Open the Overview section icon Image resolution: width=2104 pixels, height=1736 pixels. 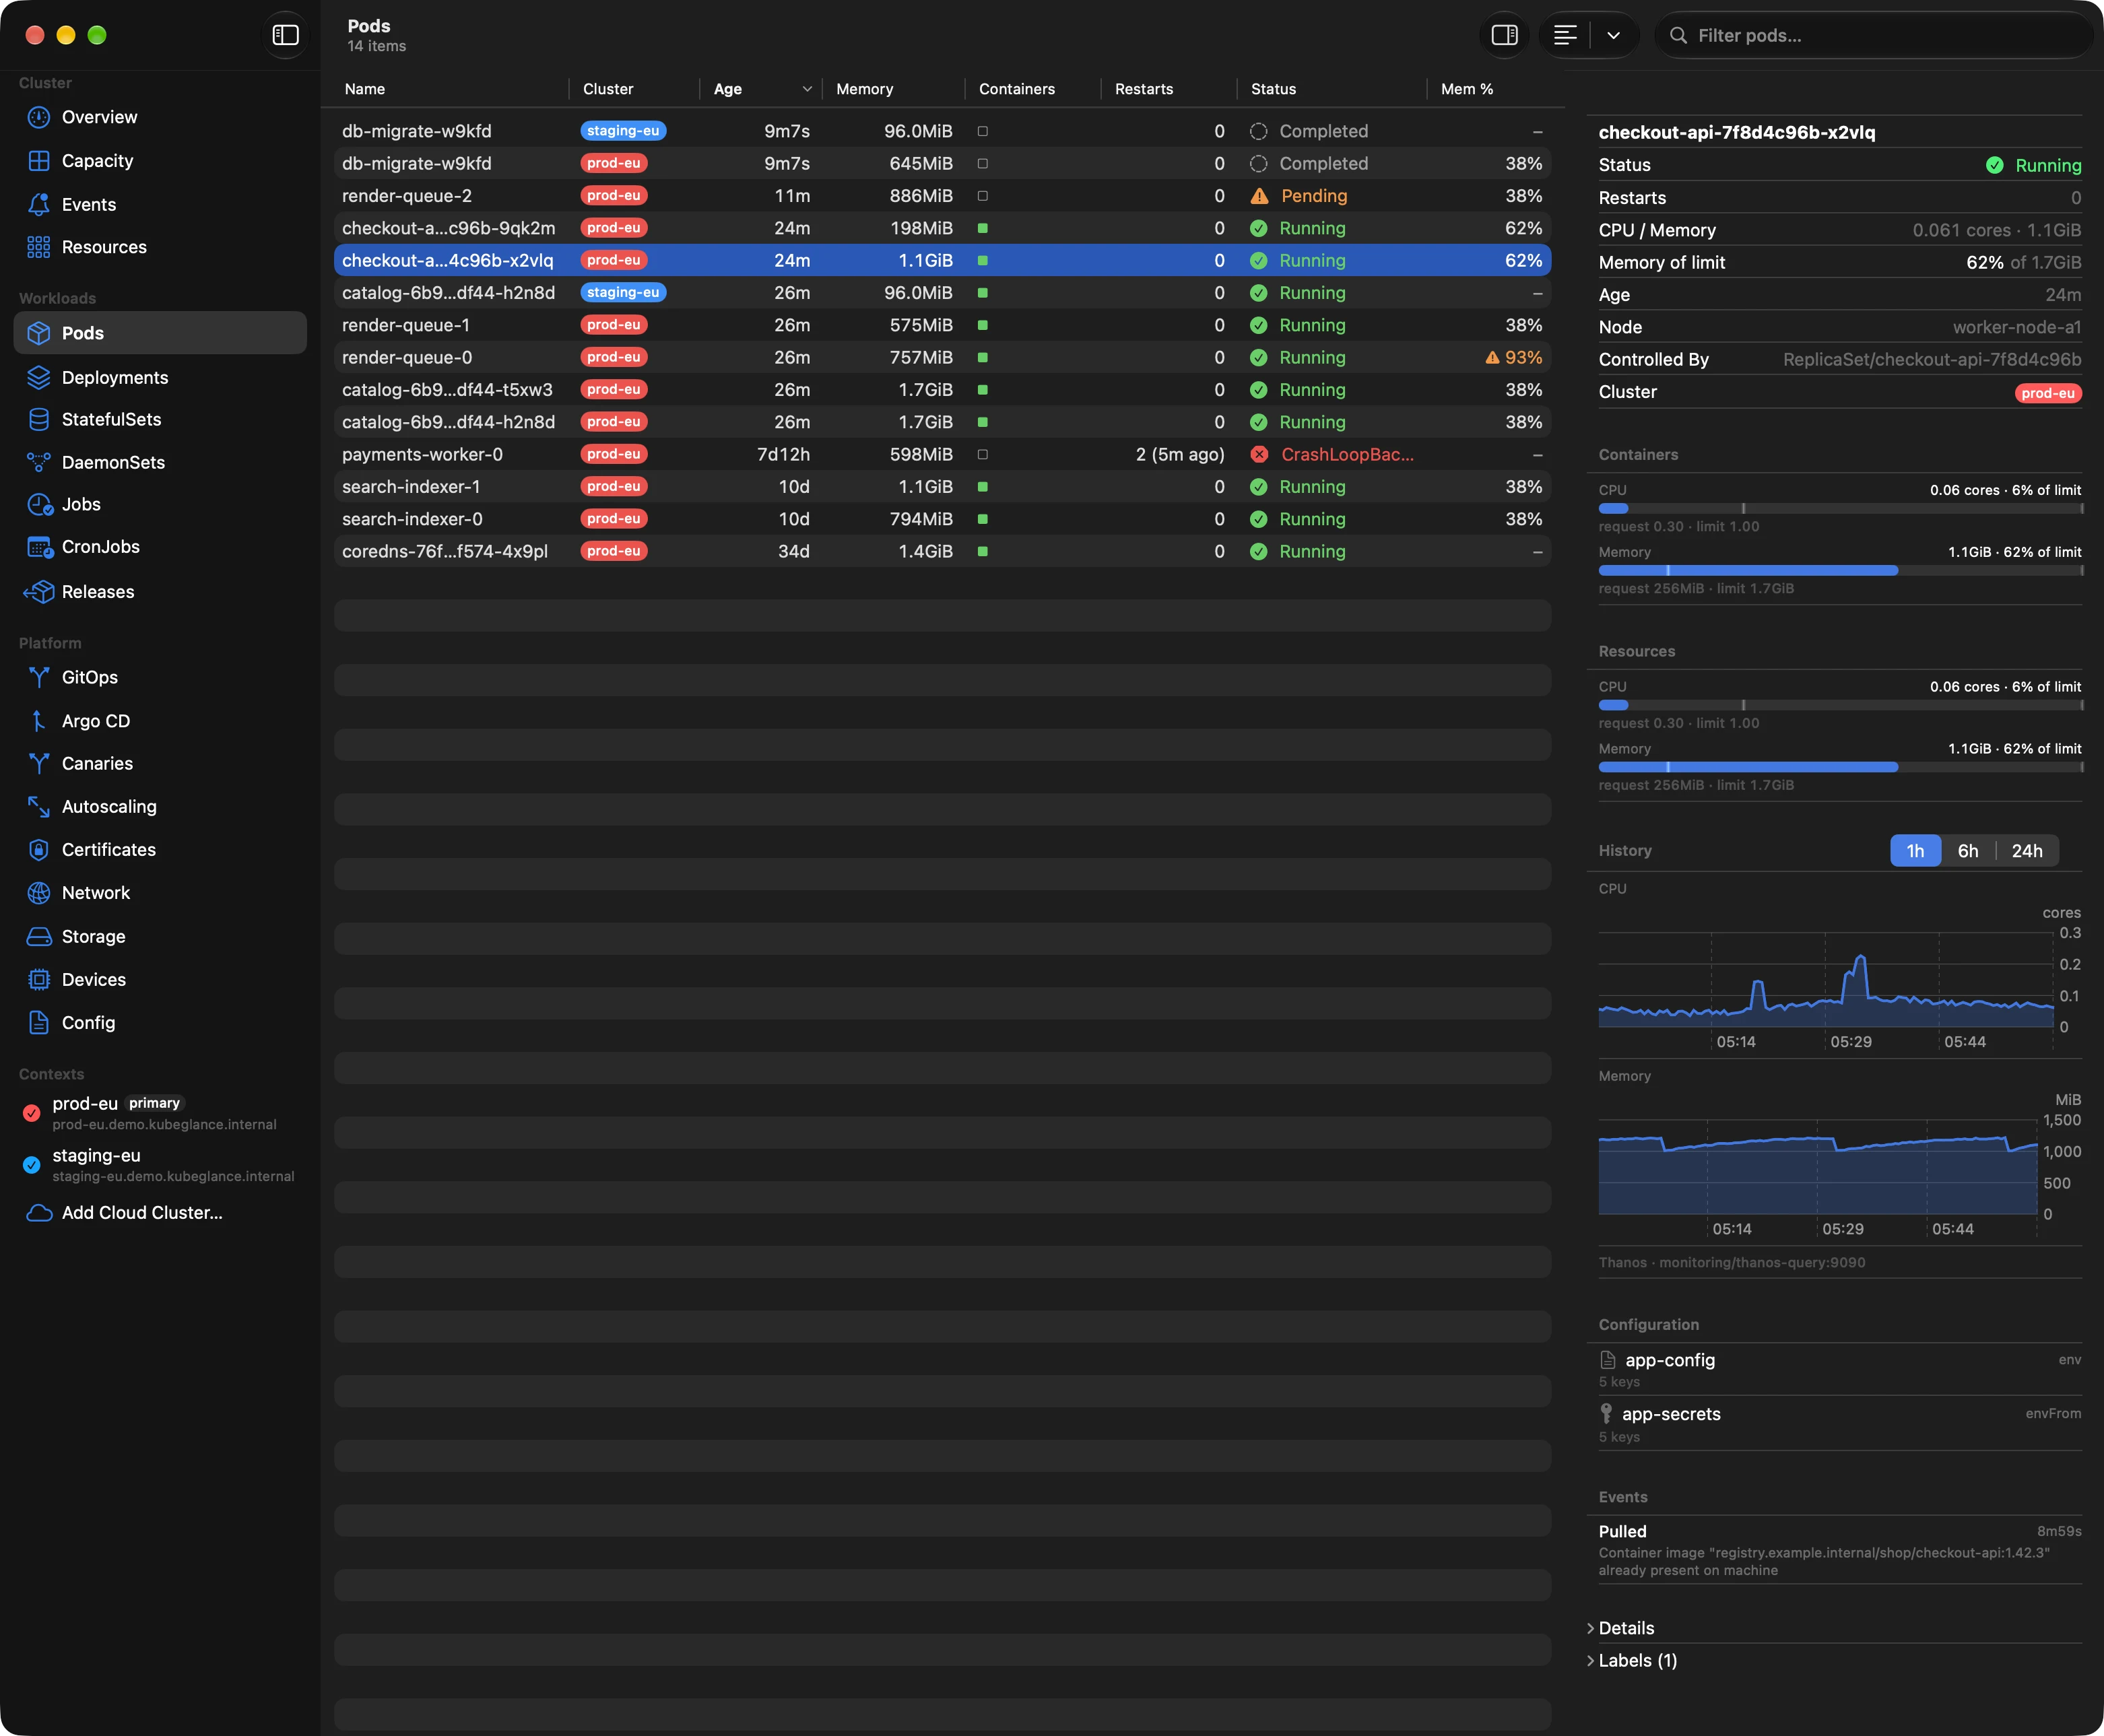tap(38, 117)
